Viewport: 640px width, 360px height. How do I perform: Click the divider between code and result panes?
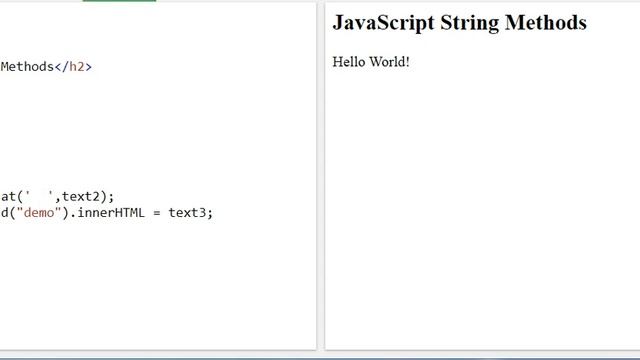(x=320, y=176)
